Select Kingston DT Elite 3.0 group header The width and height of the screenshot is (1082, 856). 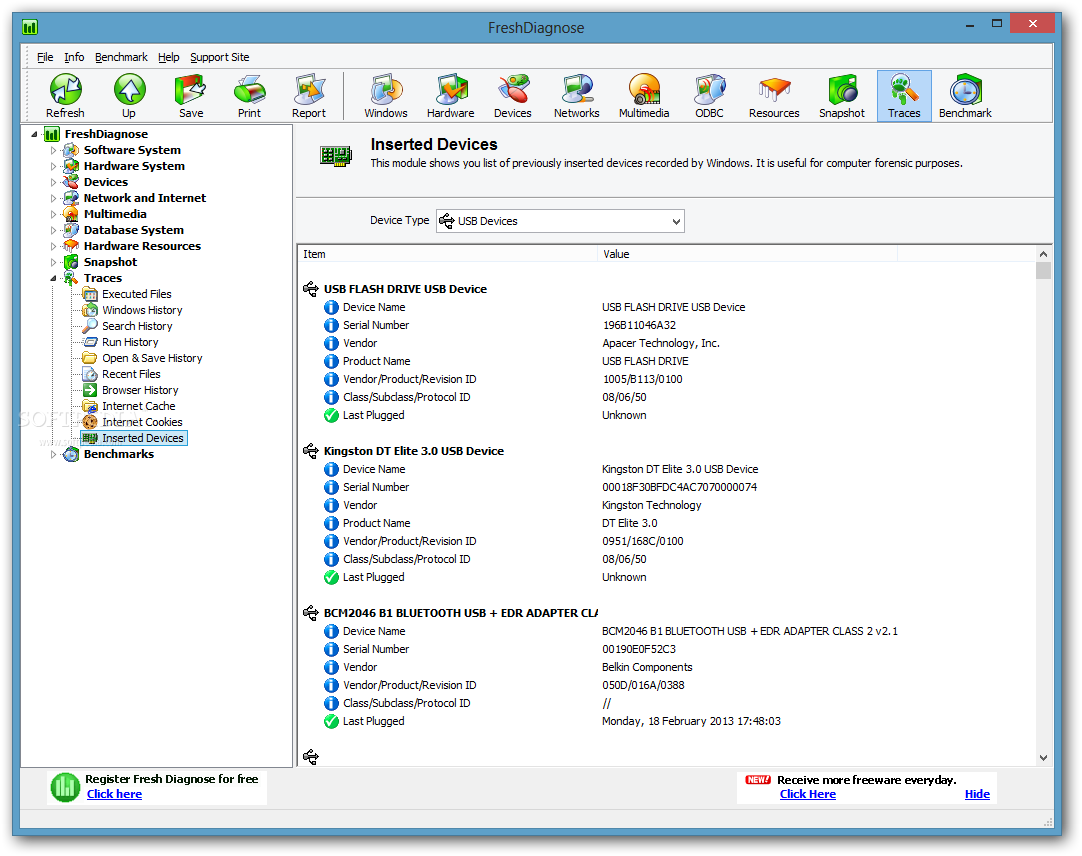coord(413,451)
